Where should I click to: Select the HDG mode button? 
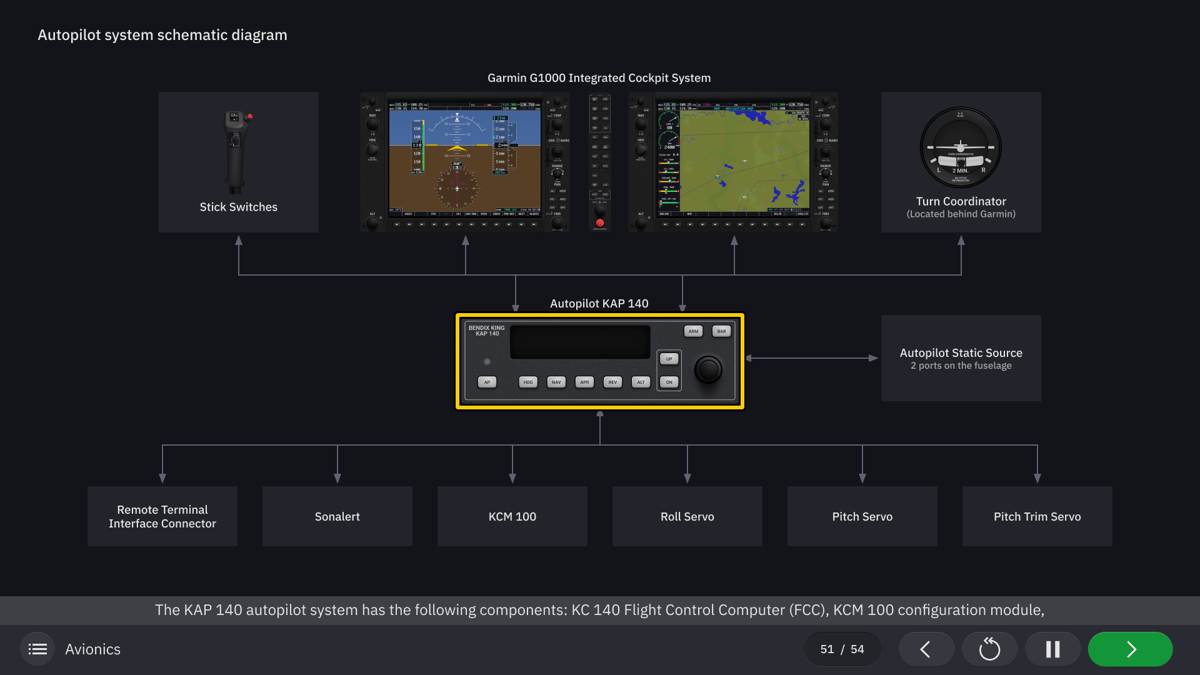[x=528, y=382]
